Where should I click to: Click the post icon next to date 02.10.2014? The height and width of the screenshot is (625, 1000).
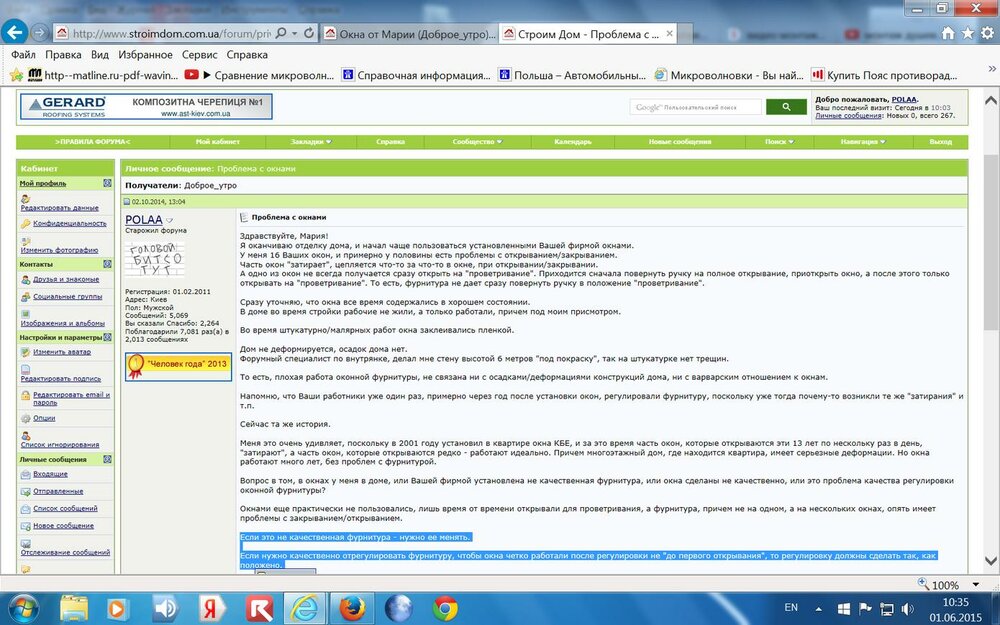pyautogui.click(x=127, y=202)
